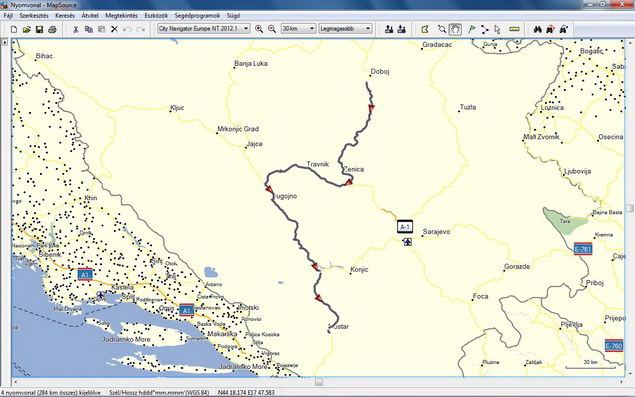Select the Distance ruler measure tool
Viewport: 635px width, 397px height.
pos(514,29)
